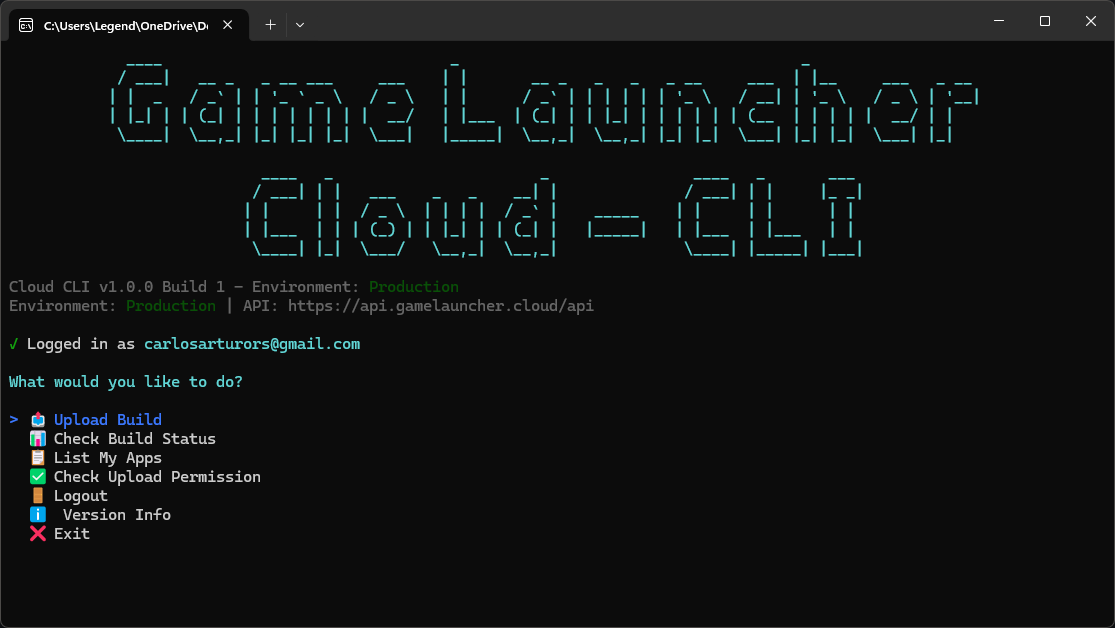This screenshot has height=628, width=1115.
Task: Expand the new tab profile dropdown
Action: click(x=300, y=25)
